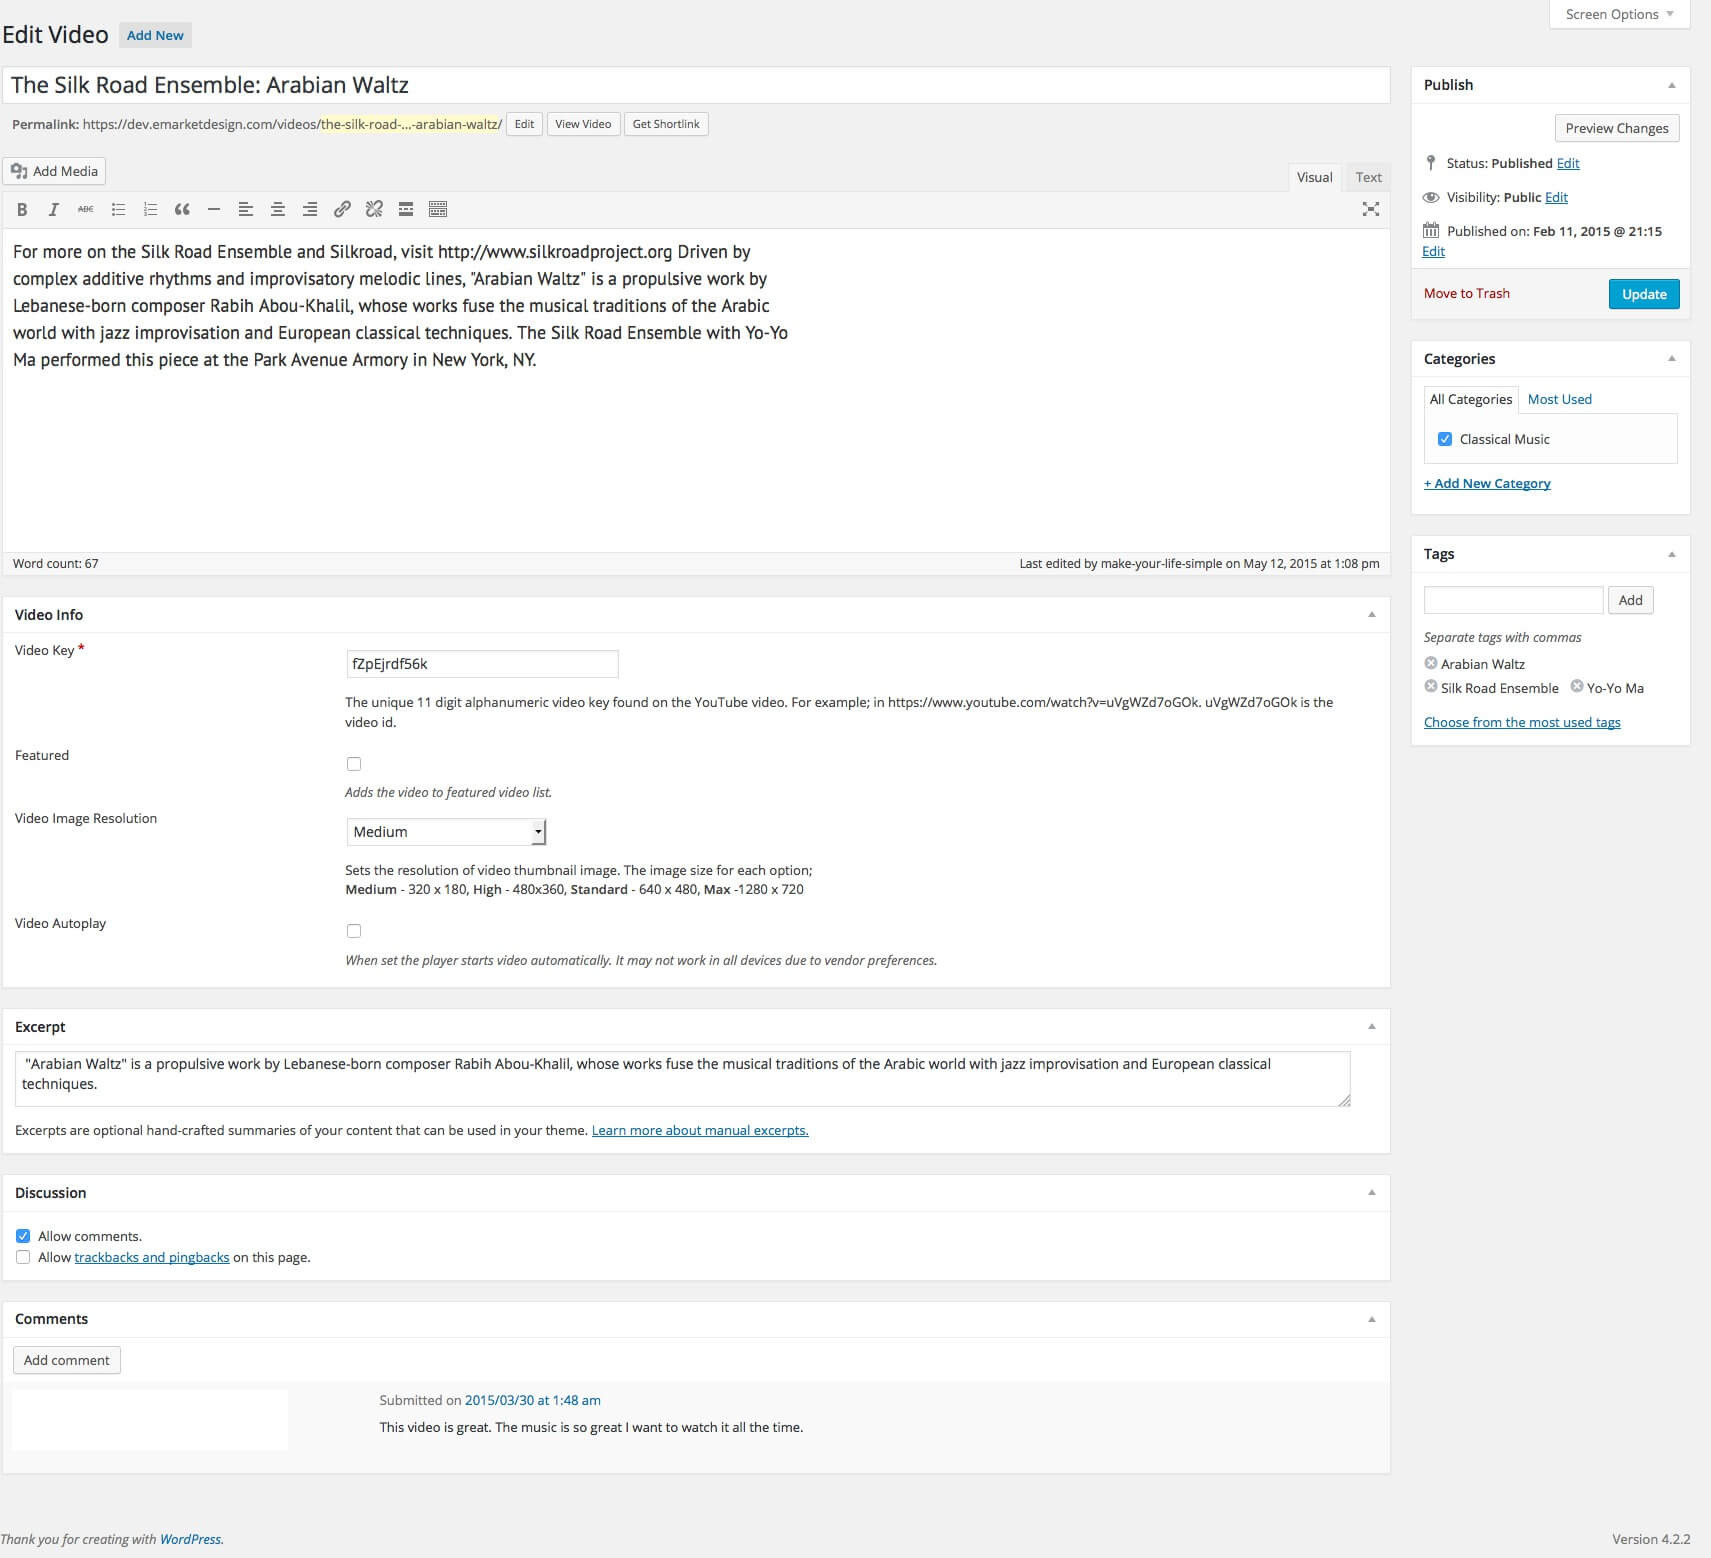The width and height of the screenshot is (1711, 1558).
Task: Open the Add Media dialog
Action: point(55,170)
